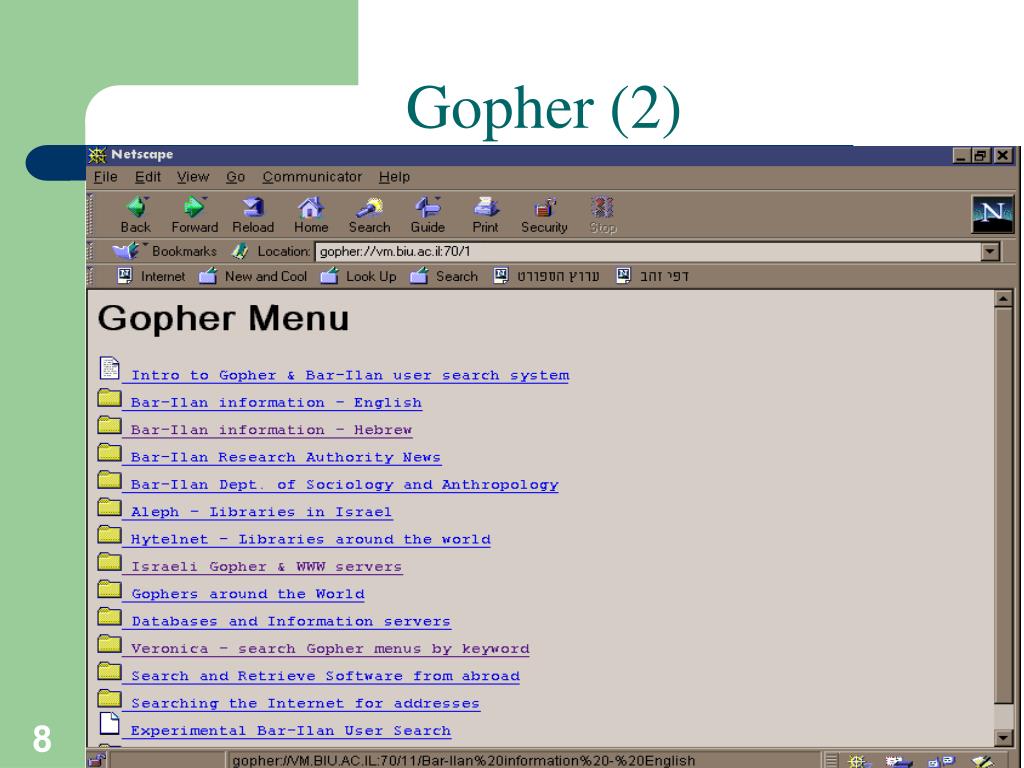Click the vertical scrollbar thumb
1024x768 pixels.
[1003, 506]
